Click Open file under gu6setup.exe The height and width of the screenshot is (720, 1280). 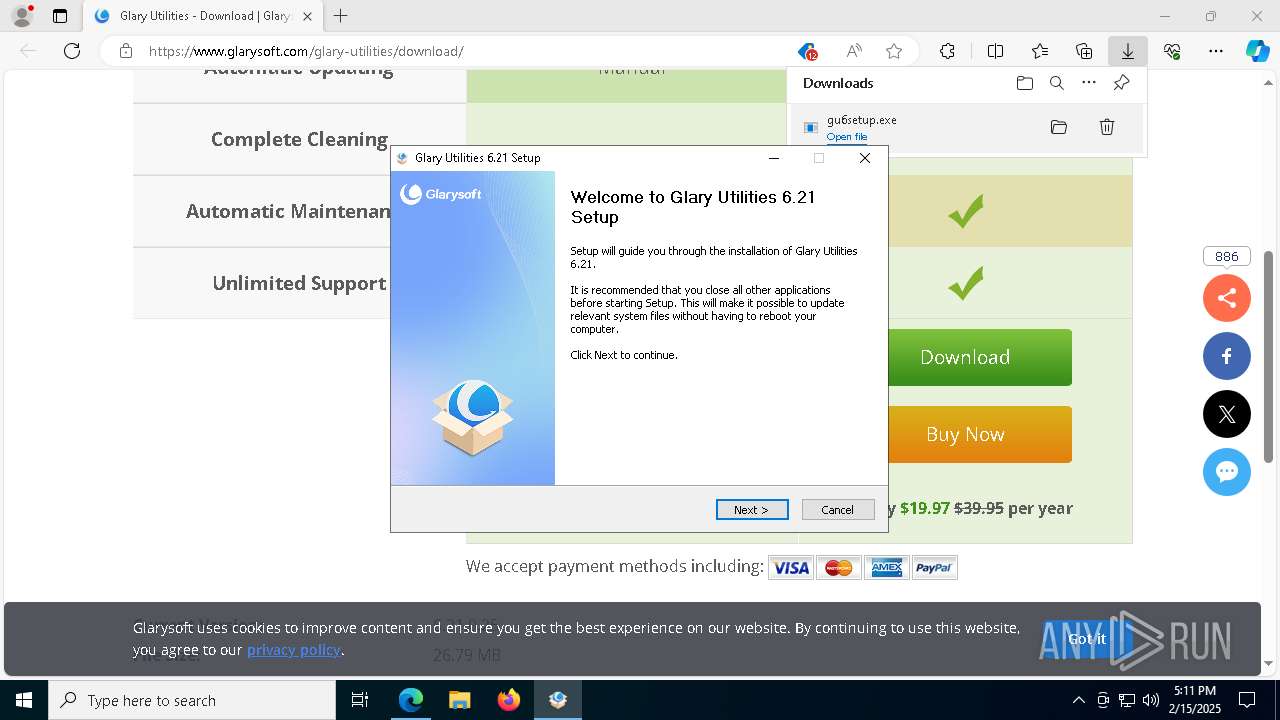[x=847, y=137]
